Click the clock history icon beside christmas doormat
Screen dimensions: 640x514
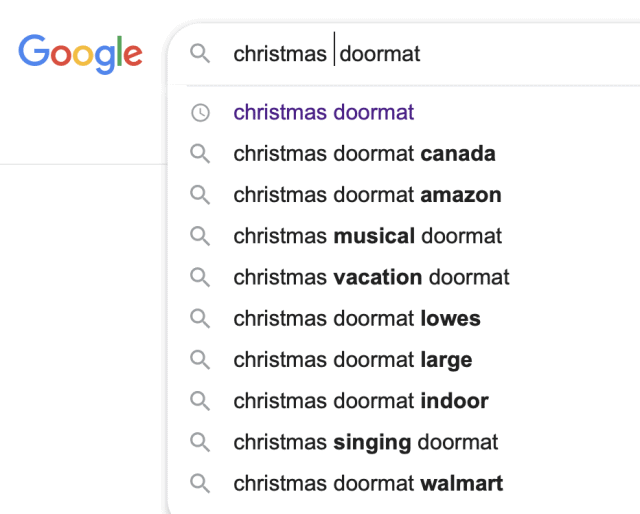tap(200, 113)
